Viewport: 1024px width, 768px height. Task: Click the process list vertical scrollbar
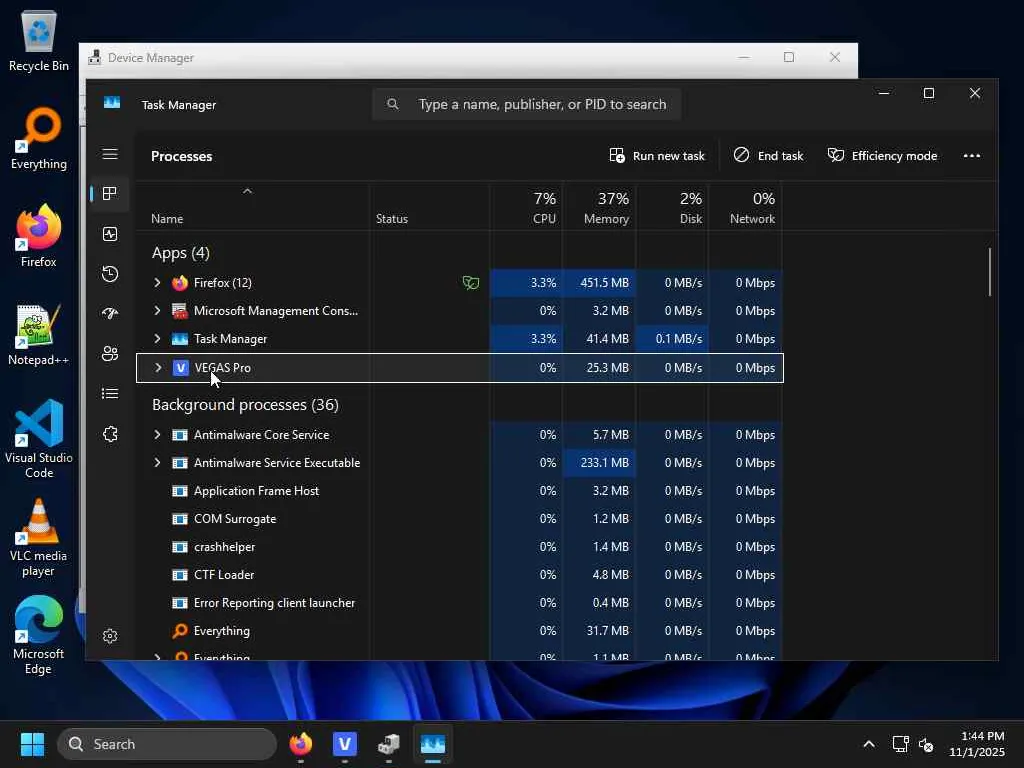click(x=990, y=272)
